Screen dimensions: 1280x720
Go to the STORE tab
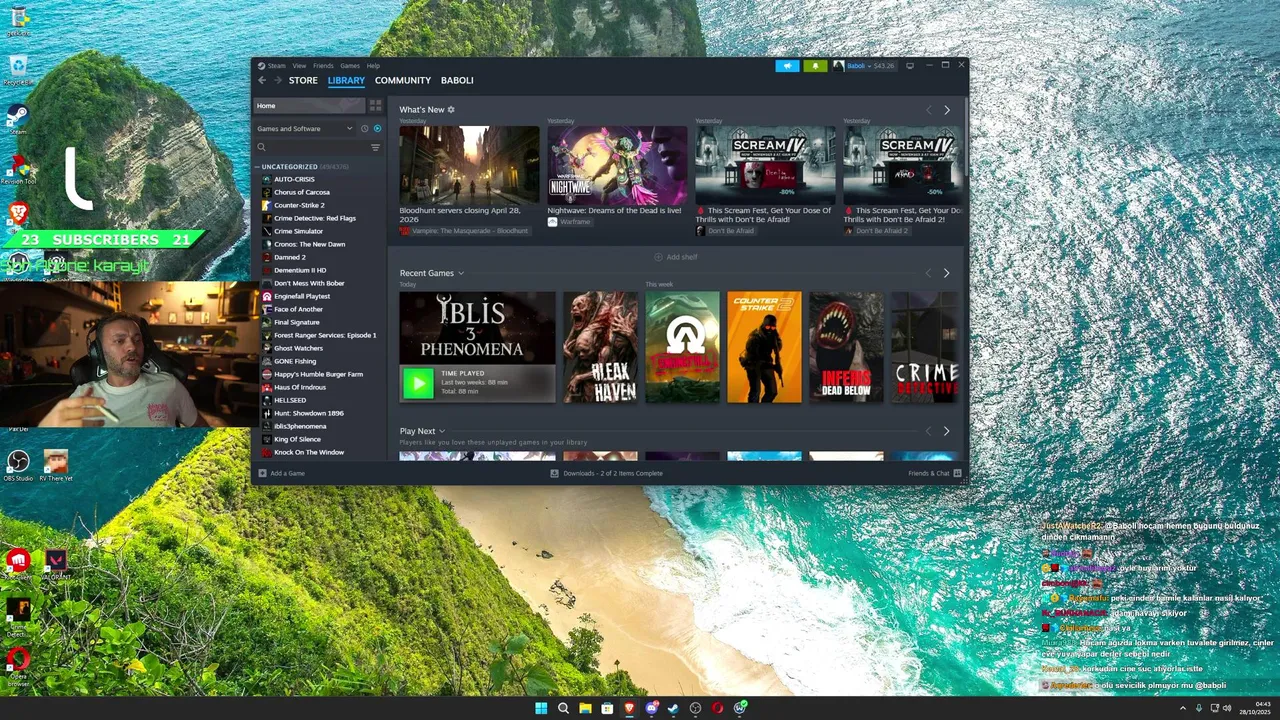click(303, 80)
